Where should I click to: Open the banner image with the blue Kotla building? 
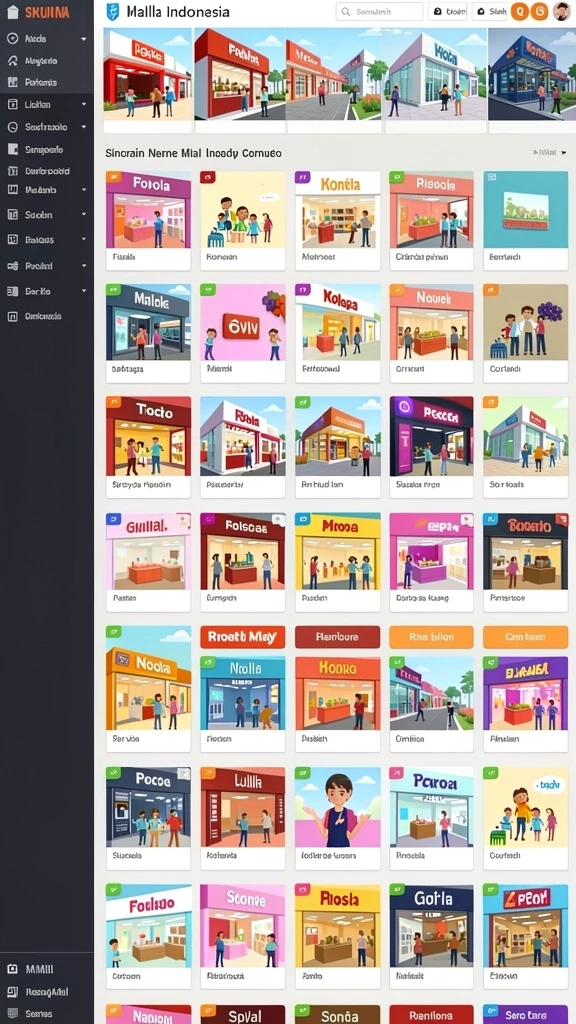pos(435,74)
